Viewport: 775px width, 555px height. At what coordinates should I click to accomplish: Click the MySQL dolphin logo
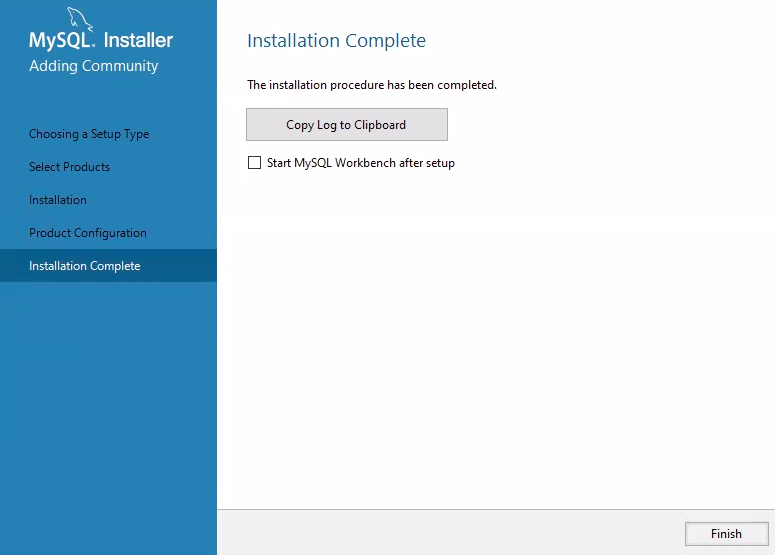pos(80,19)
